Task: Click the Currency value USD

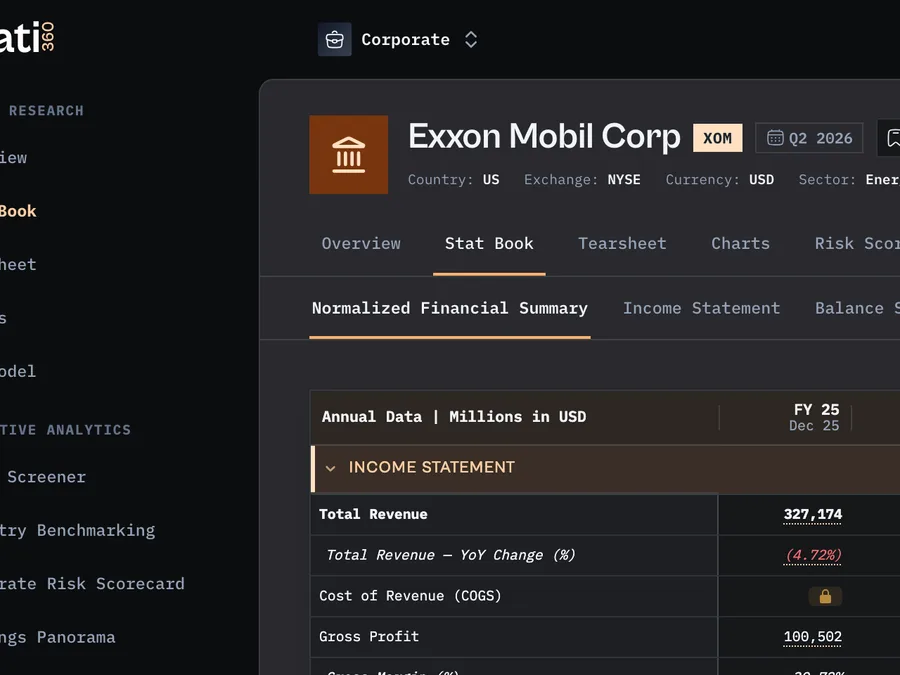Action: (761, 180)
